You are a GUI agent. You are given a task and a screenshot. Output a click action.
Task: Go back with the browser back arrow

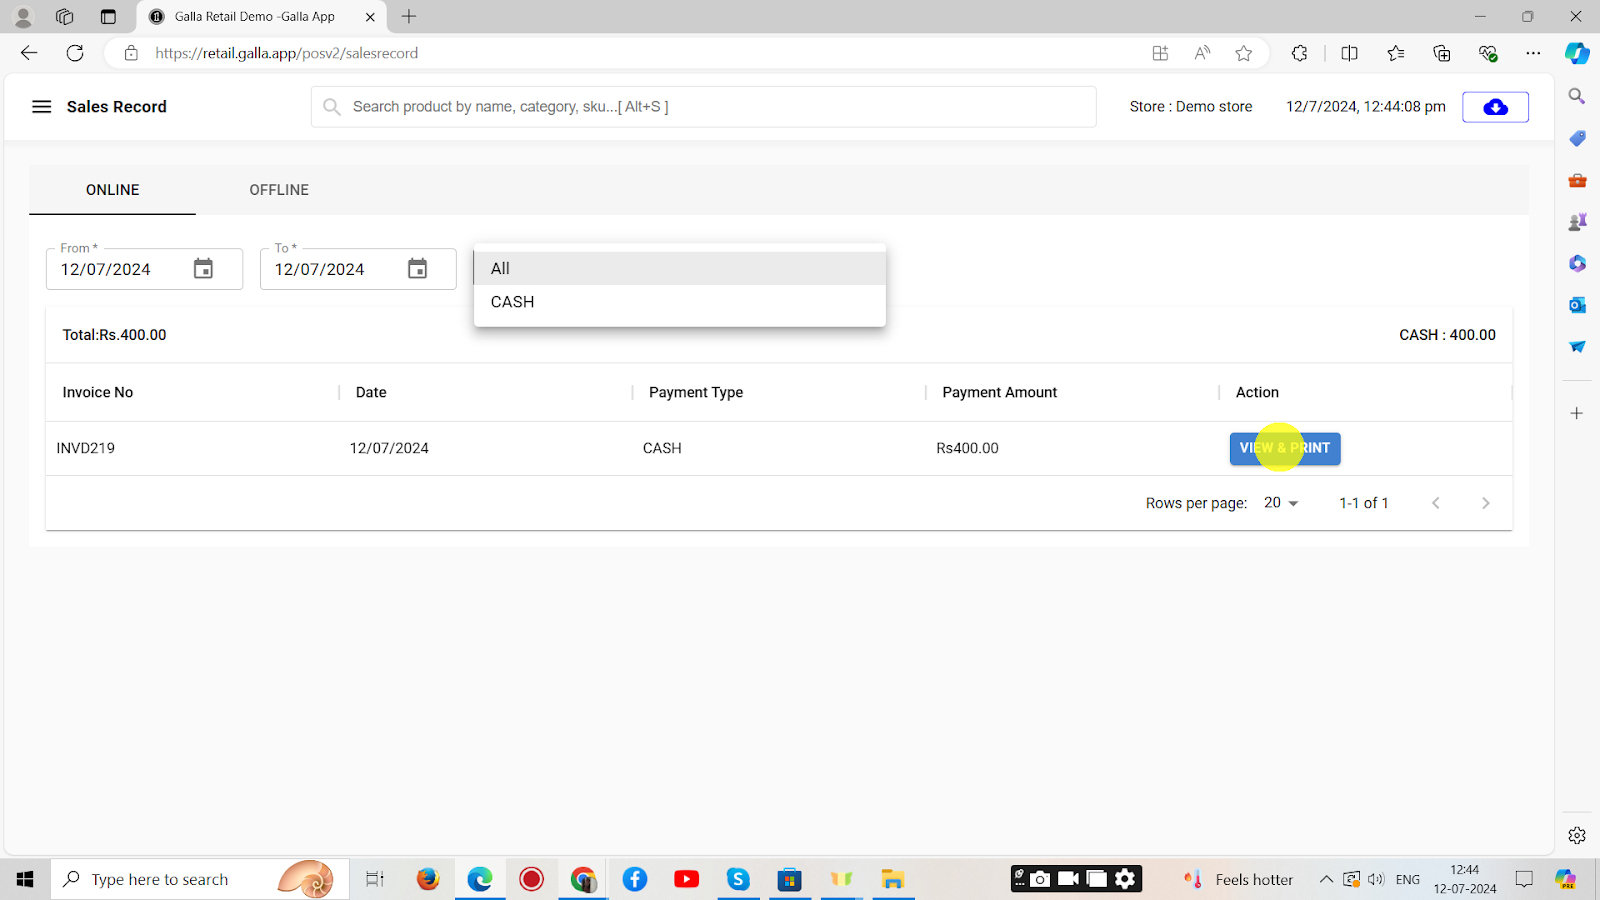tap(29, 53)
